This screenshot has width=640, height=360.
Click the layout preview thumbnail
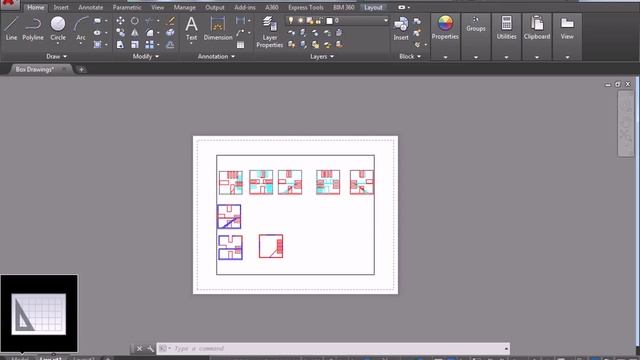click(39, 313)
